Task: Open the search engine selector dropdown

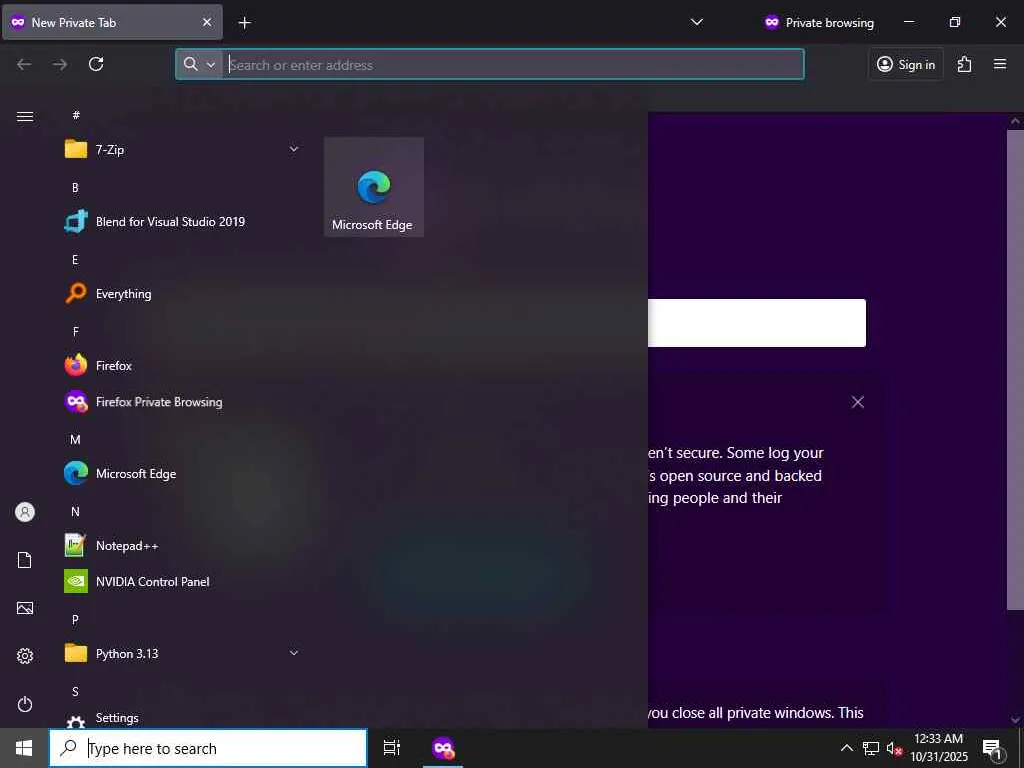Action: (199, 64)
